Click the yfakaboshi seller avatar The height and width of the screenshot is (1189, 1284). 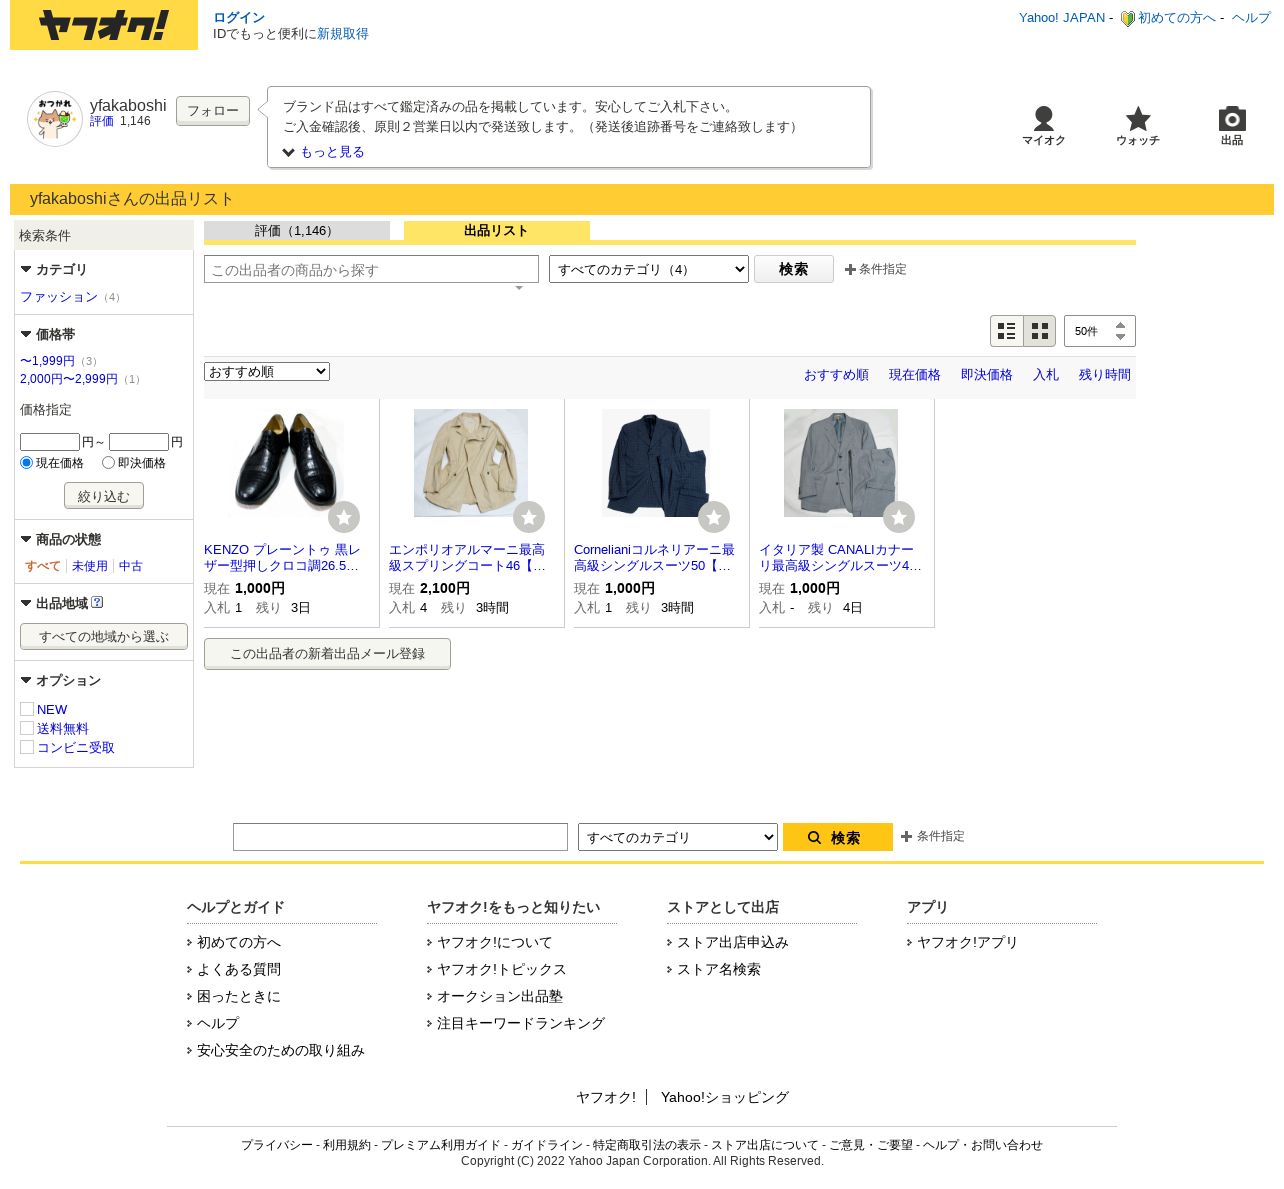coord(55,119)
